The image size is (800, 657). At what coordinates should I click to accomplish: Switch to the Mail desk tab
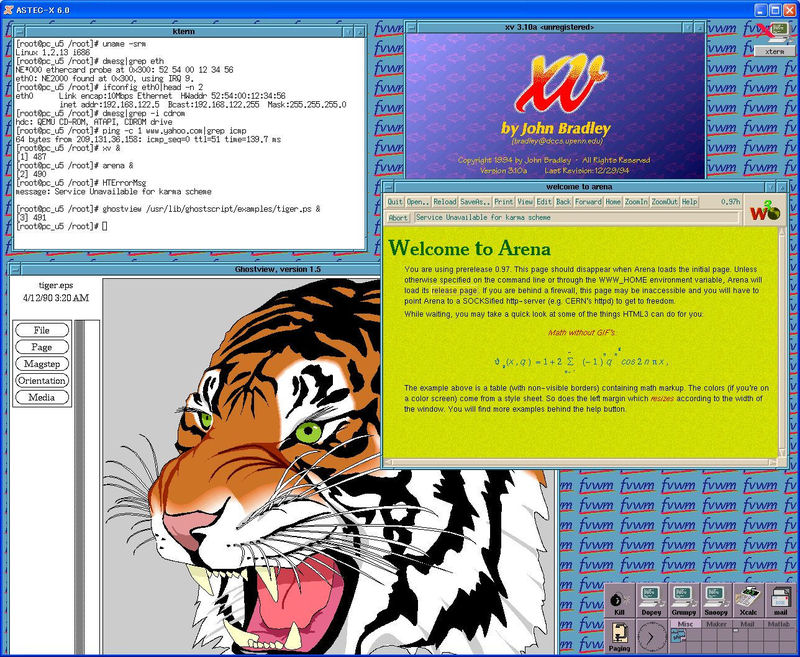point(747,624)
